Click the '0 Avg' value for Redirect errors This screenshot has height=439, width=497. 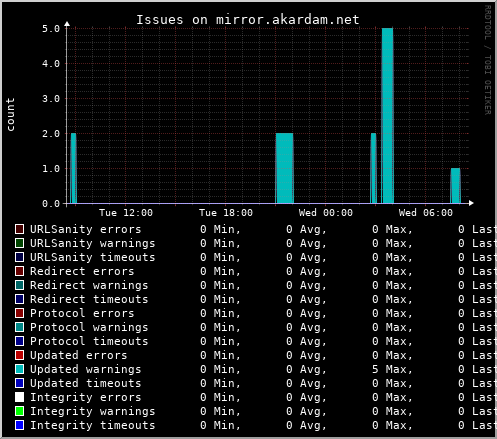pos(306,271)
